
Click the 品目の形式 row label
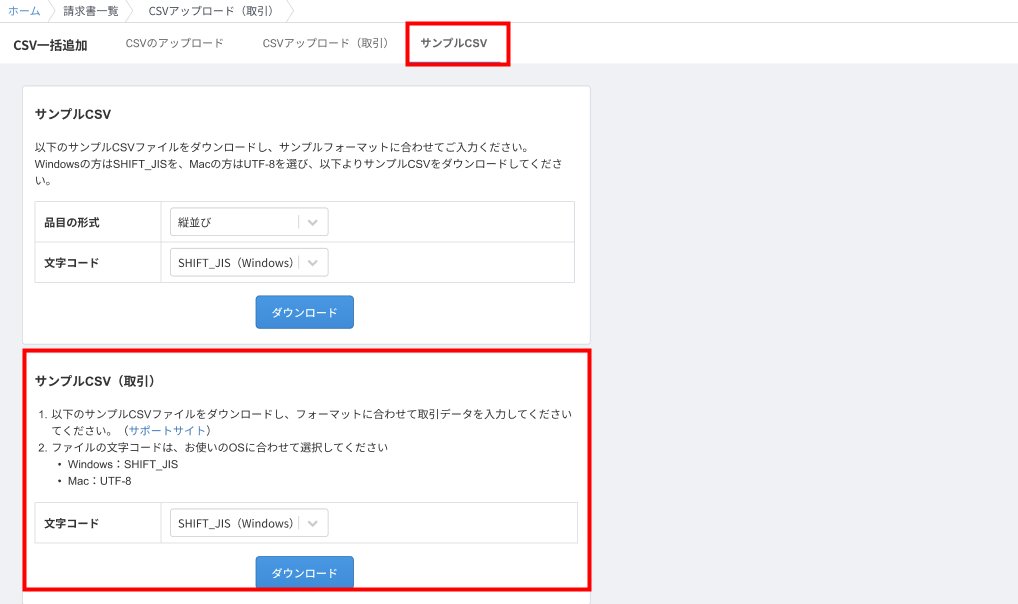pyautogui.click(x=72, y=223)
